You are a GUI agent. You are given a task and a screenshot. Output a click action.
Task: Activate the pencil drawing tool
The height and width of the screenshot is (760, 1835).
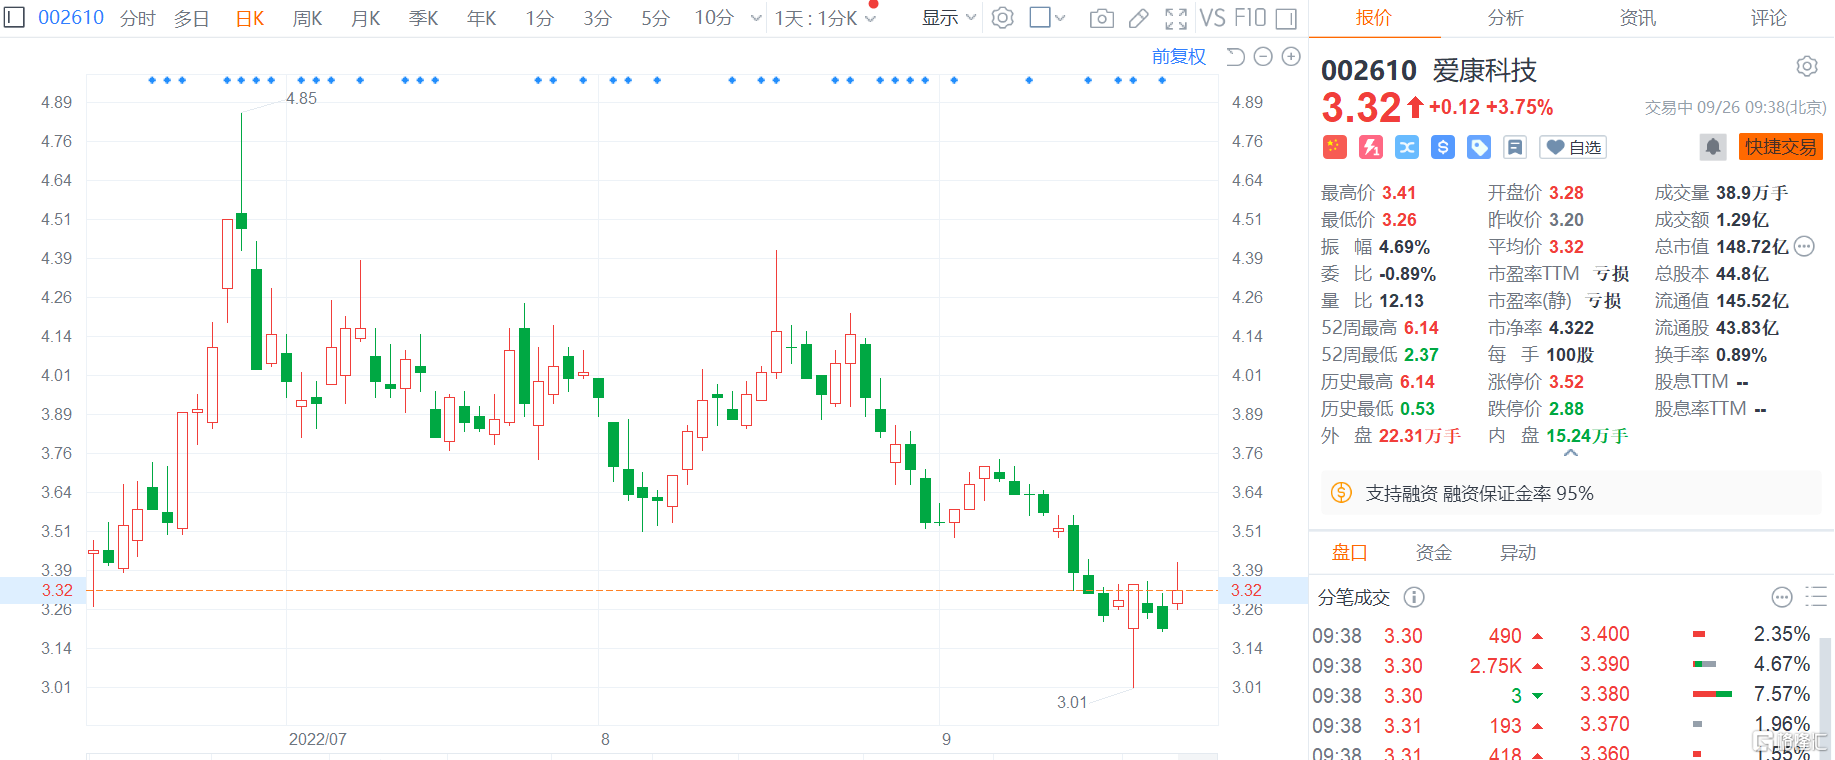click(1138, 18)
